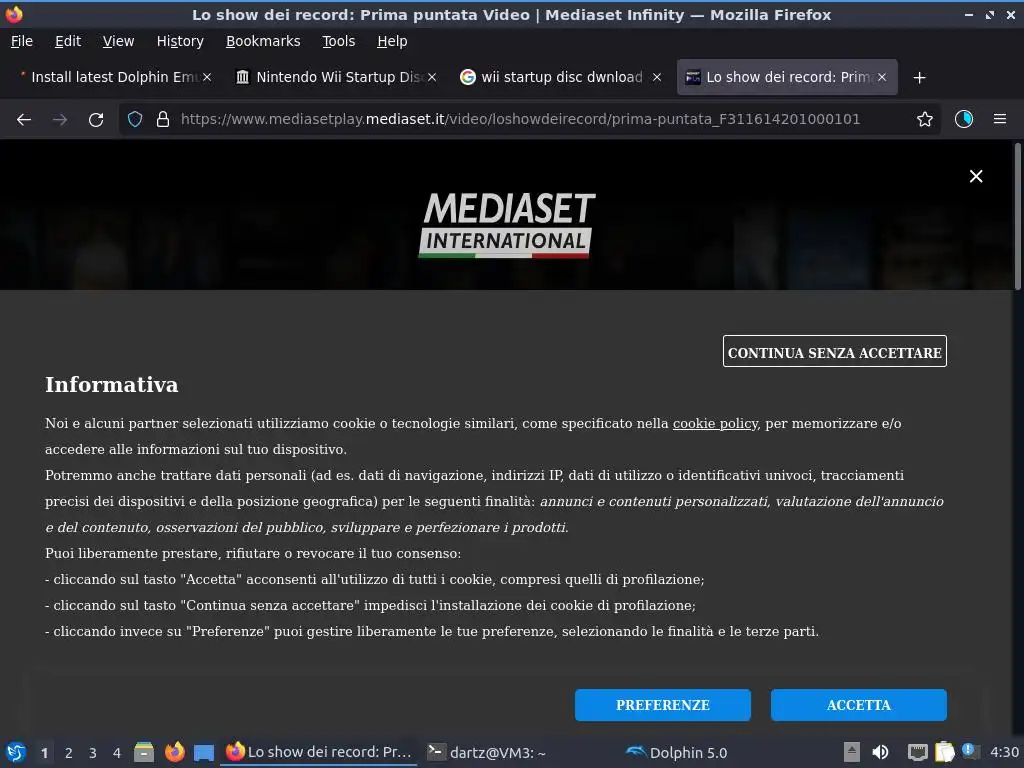Close the Nintendo Wii Startup Disc tab

pos(432,77)
